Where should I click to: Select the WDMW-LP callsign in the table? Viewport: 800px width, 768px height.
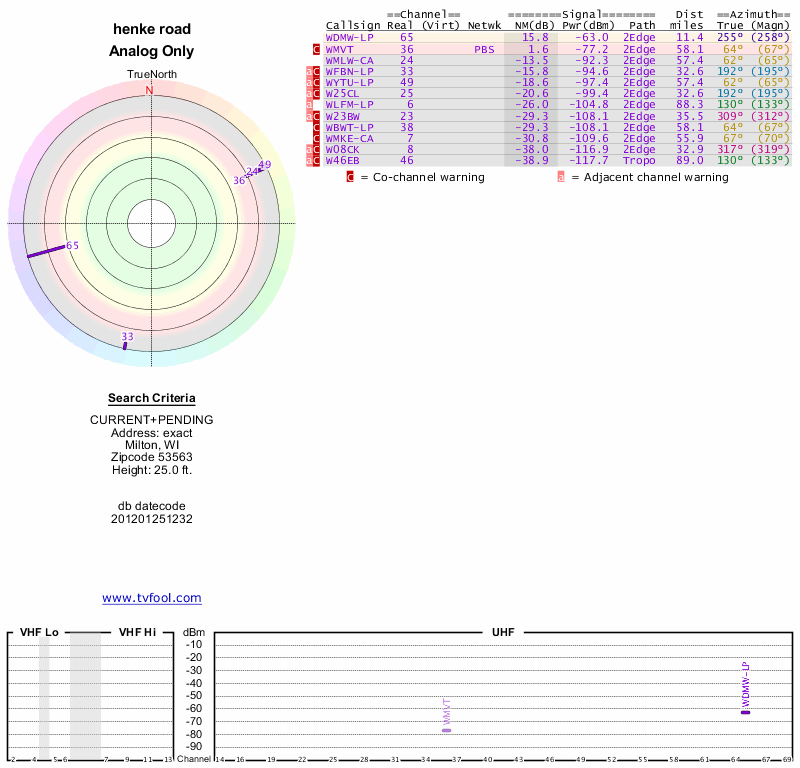[349, 37]
